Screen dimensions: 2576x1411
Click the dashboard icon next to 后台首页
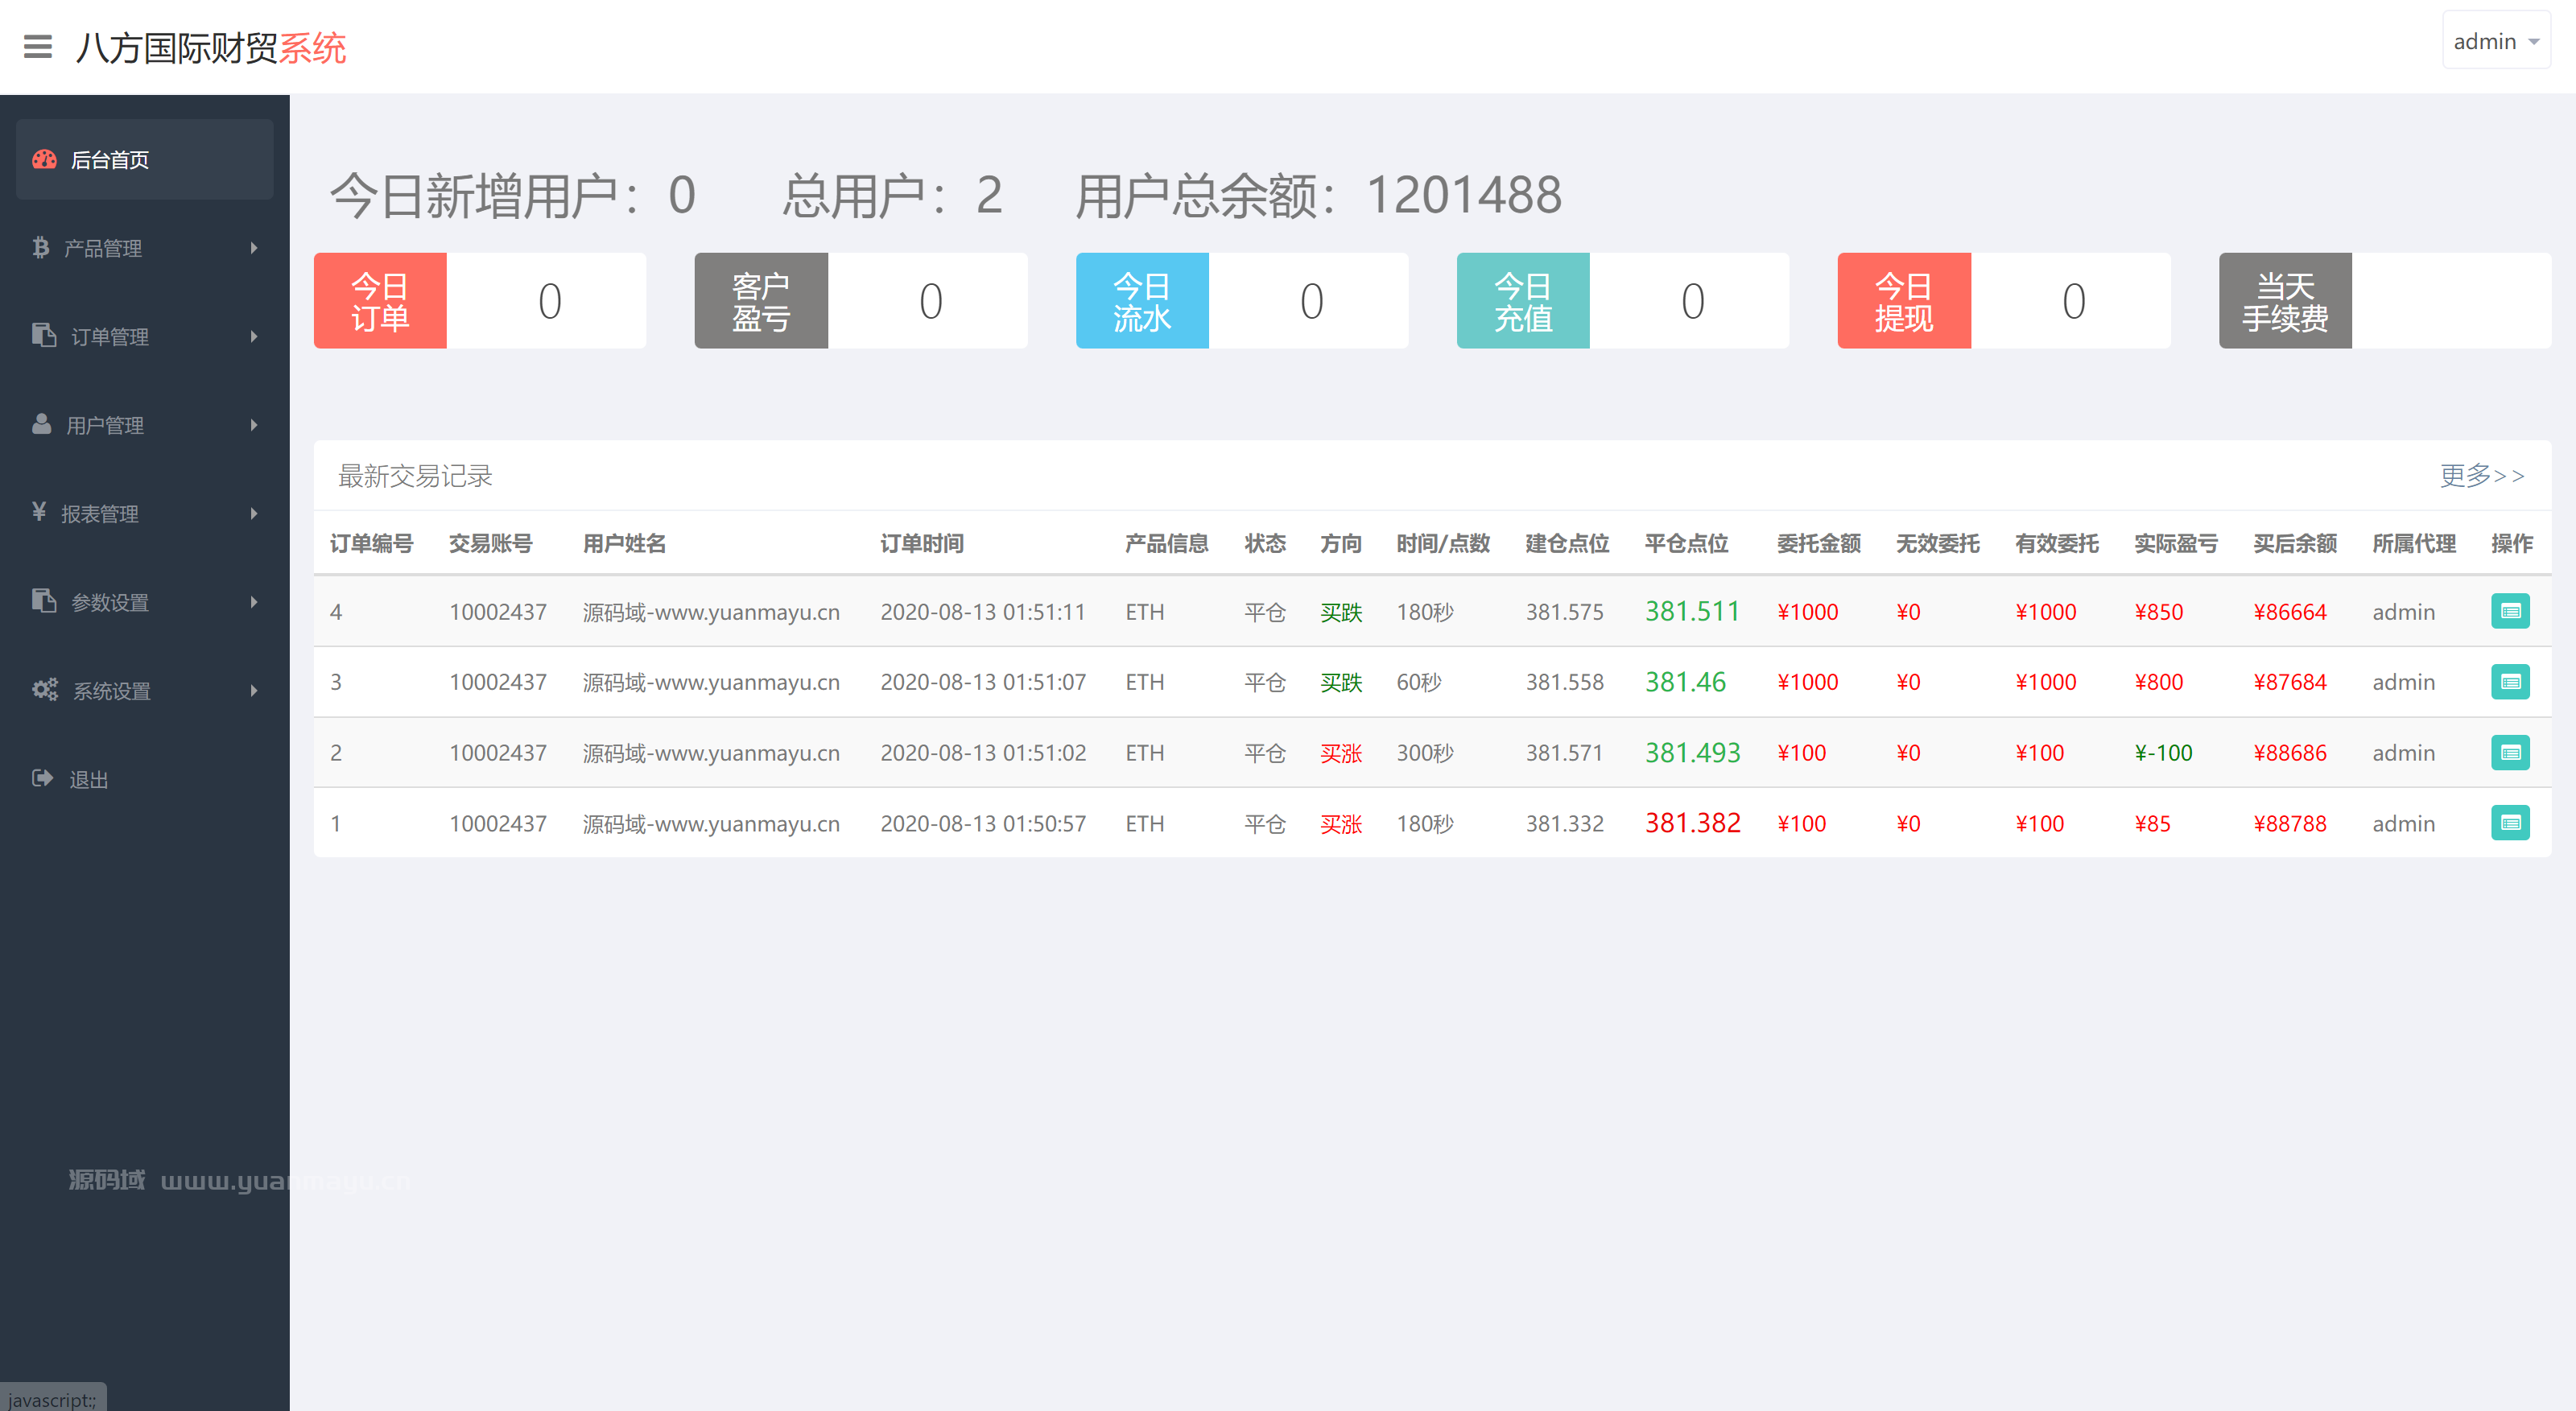click(x=44, y=158)
